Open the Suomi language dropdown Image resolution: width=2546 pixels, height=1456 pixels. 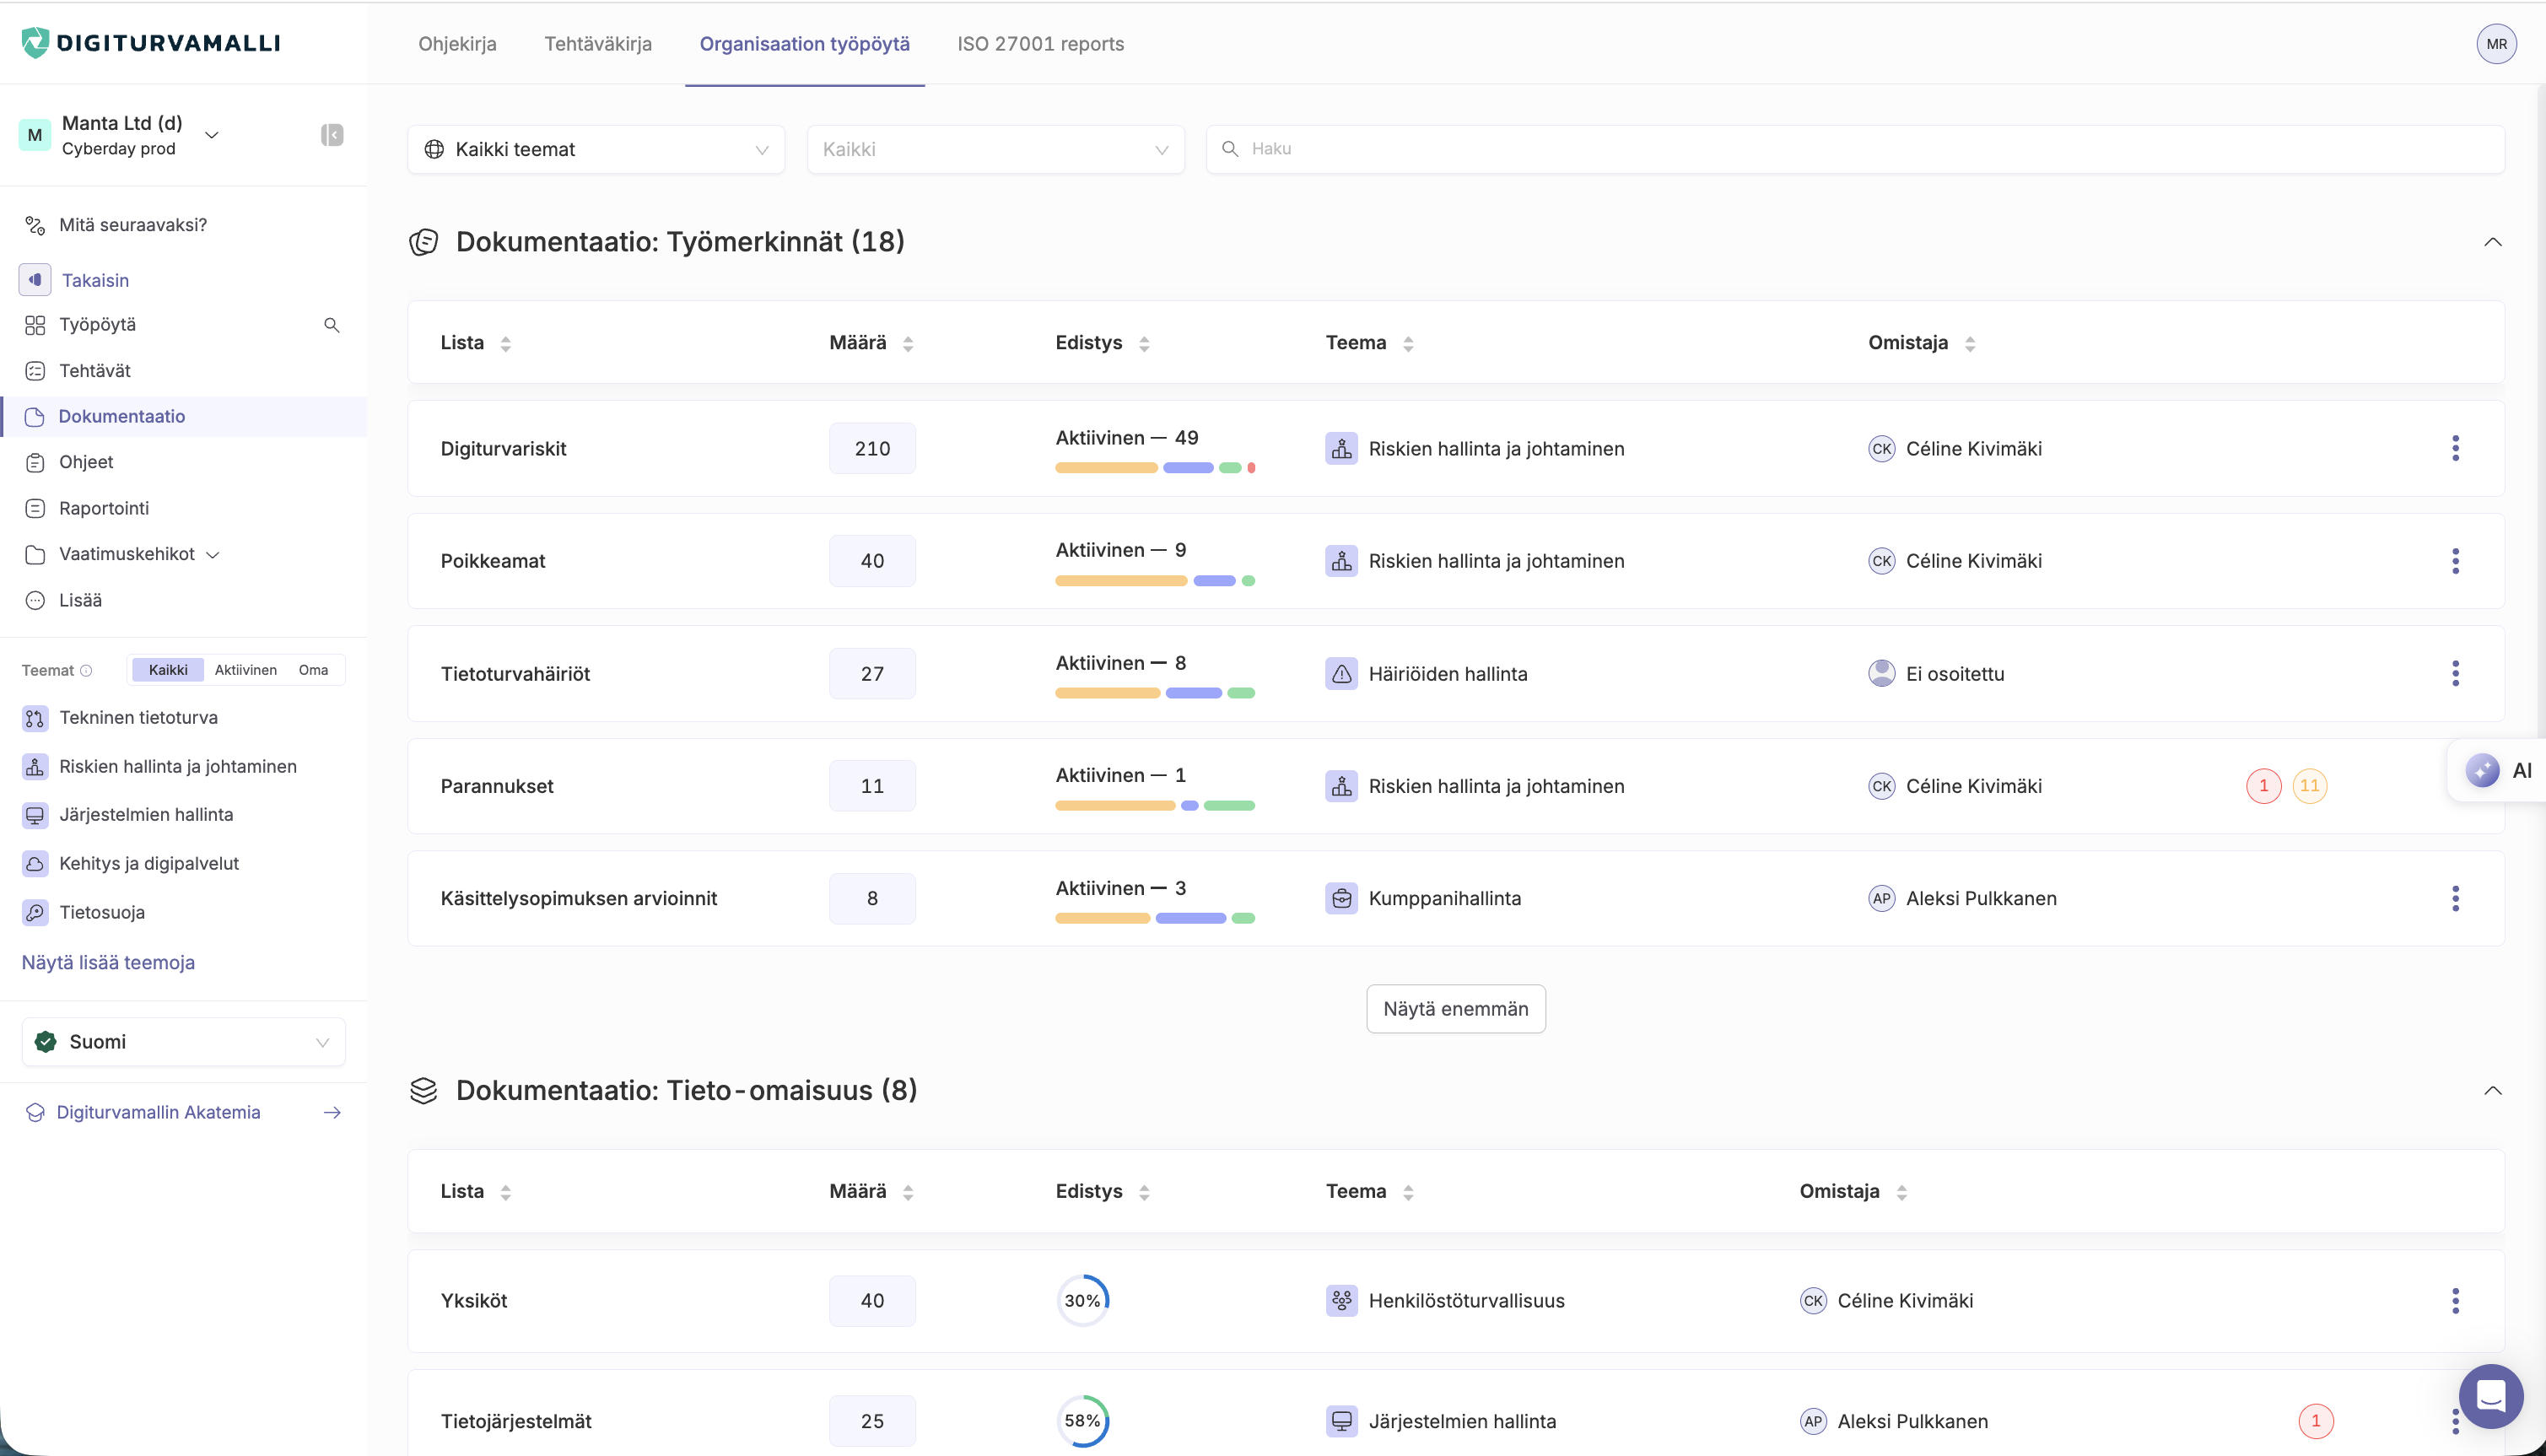pyautogui.click(x=184, y=1042)
